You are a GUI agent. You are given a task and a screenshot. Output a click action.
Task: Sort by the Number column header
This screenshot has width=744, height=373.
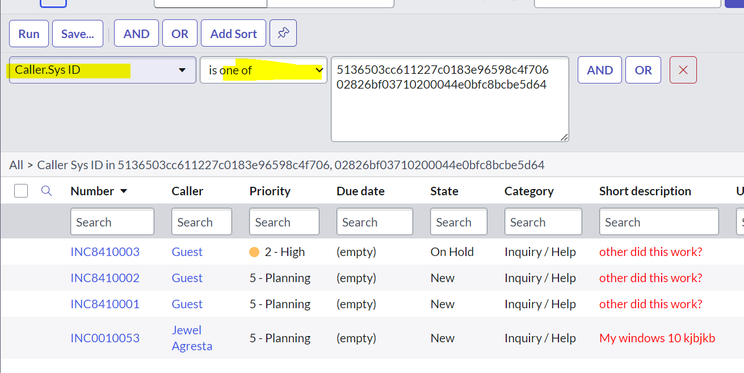point(92,191)
